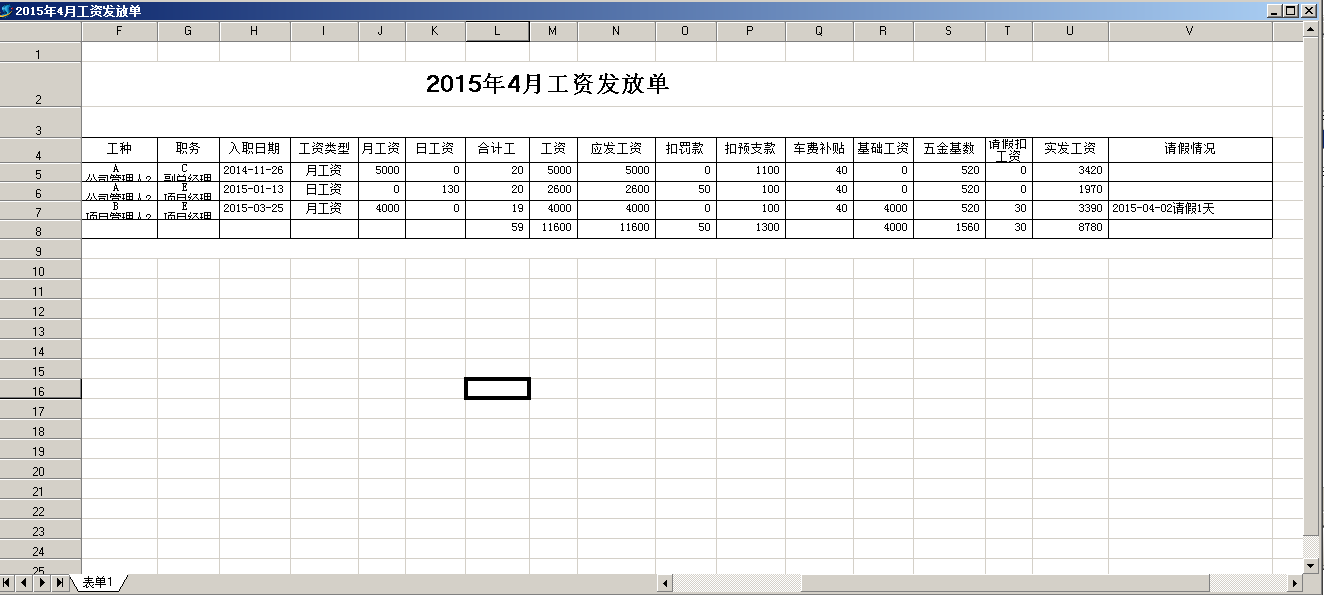Select column L header
This screenshot has width=1324, height=595.
(x=497, y=31)
